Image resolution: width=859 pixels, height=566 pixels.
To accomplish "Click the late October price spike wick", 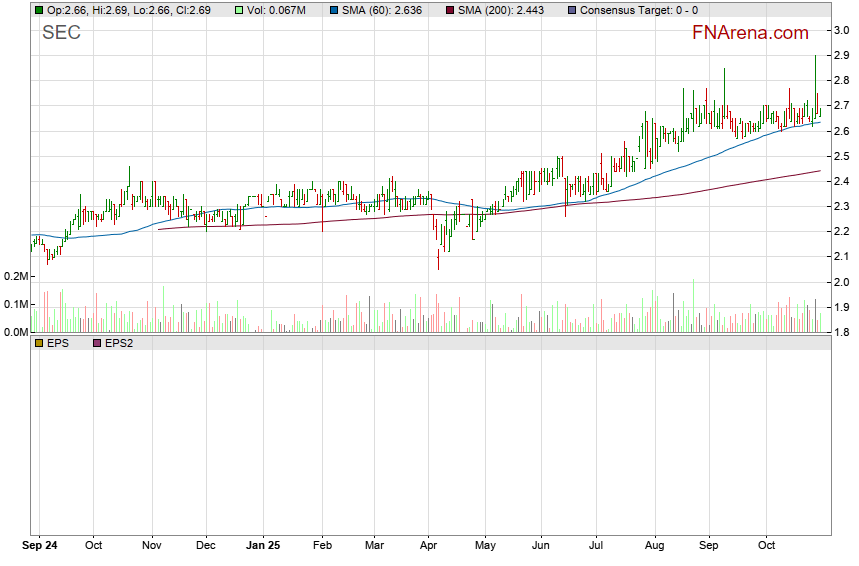I will pos(816,70).
